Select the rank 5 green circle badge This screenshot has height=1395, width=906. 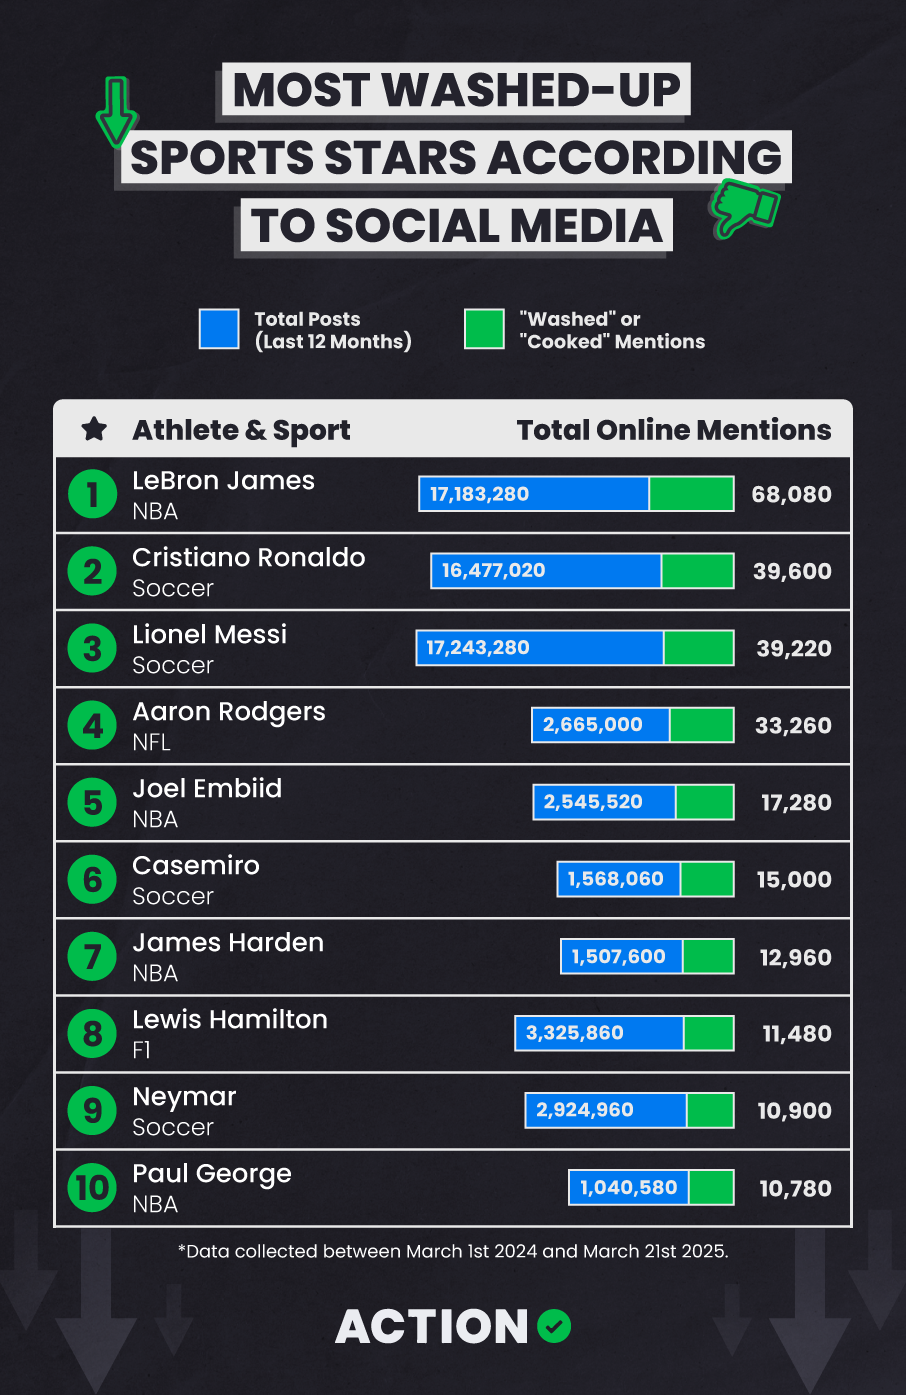tap(93, 803)
